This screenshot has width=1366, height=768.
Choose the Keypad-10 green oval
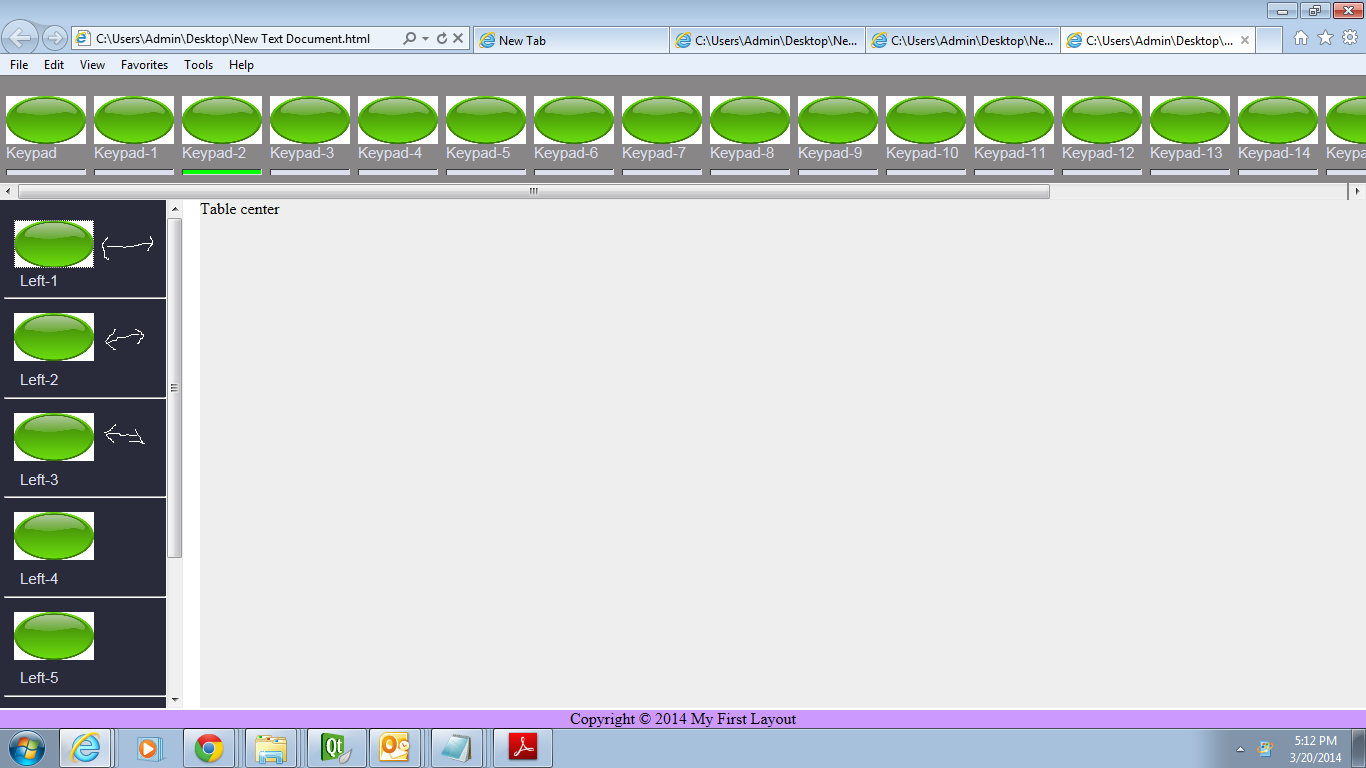[x=926, y=120]
